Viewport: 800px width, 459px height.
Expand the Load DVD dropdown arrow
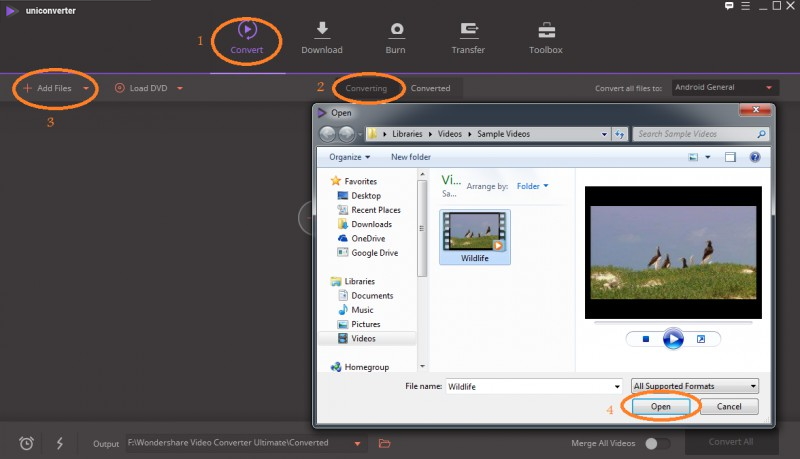[x=180, y=88]
